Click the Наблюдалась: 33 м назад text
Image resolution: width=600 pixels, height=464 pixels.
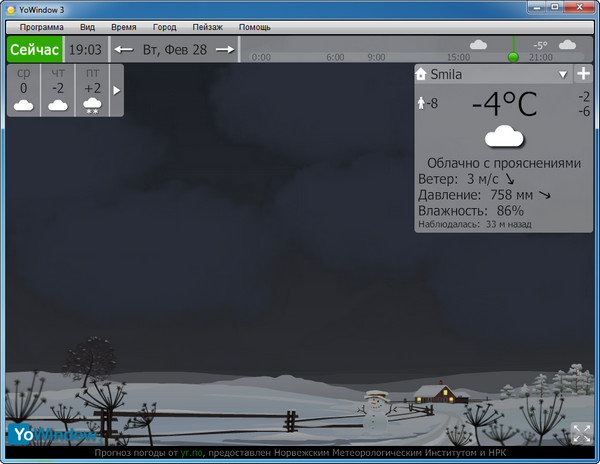point(474,224)
